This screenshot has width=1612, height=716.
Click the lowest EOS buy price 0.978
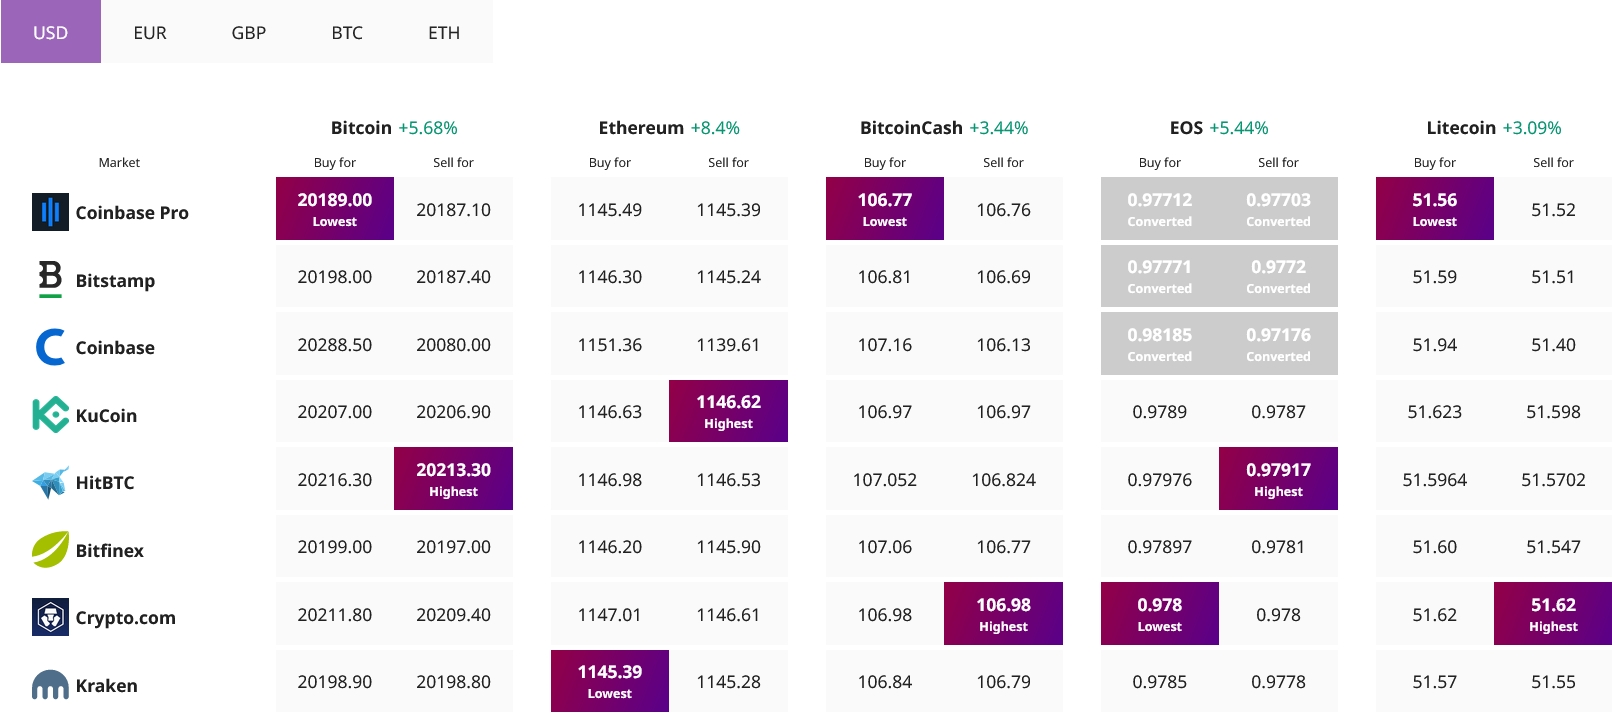pyautogui.click(x=1160, y=614)
